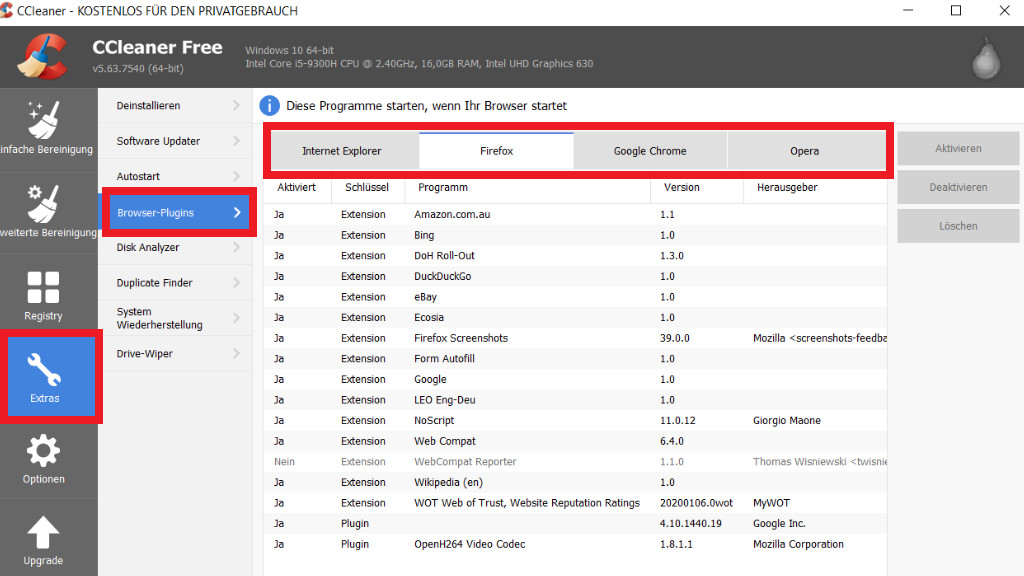Open the Registry grid icon section

(43, 287)
